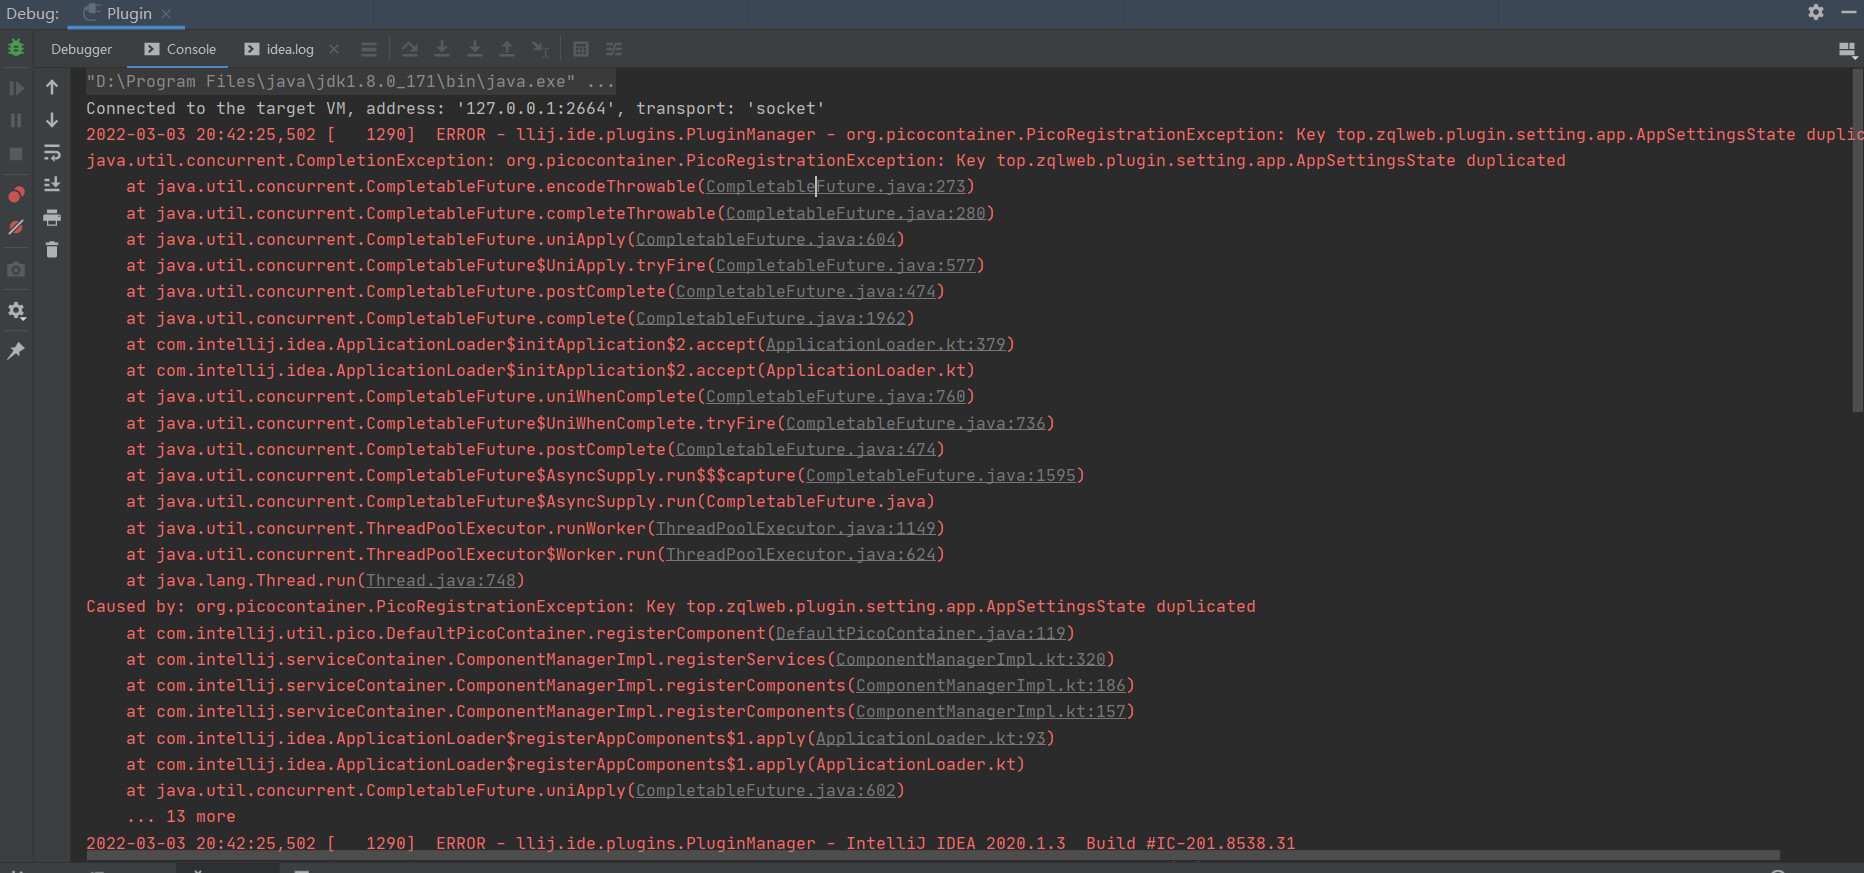This screenshot has height=873, width=1864.
Task: Jump to CompletableFuture.java:1595
Action: click(x=941, y=475)
